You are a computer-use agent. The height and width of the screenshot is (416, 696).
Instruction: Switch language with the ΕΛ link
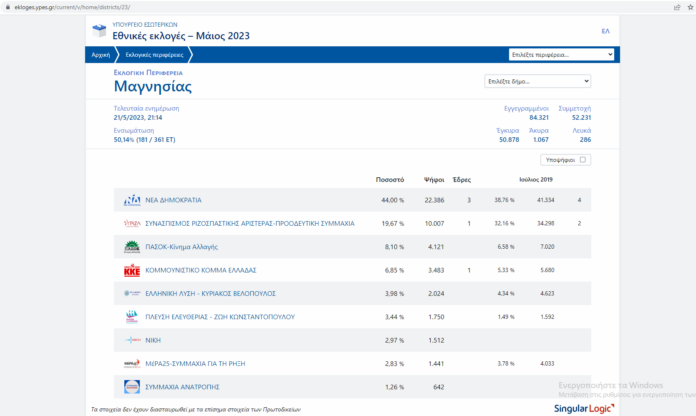click(x=605, y=31)
